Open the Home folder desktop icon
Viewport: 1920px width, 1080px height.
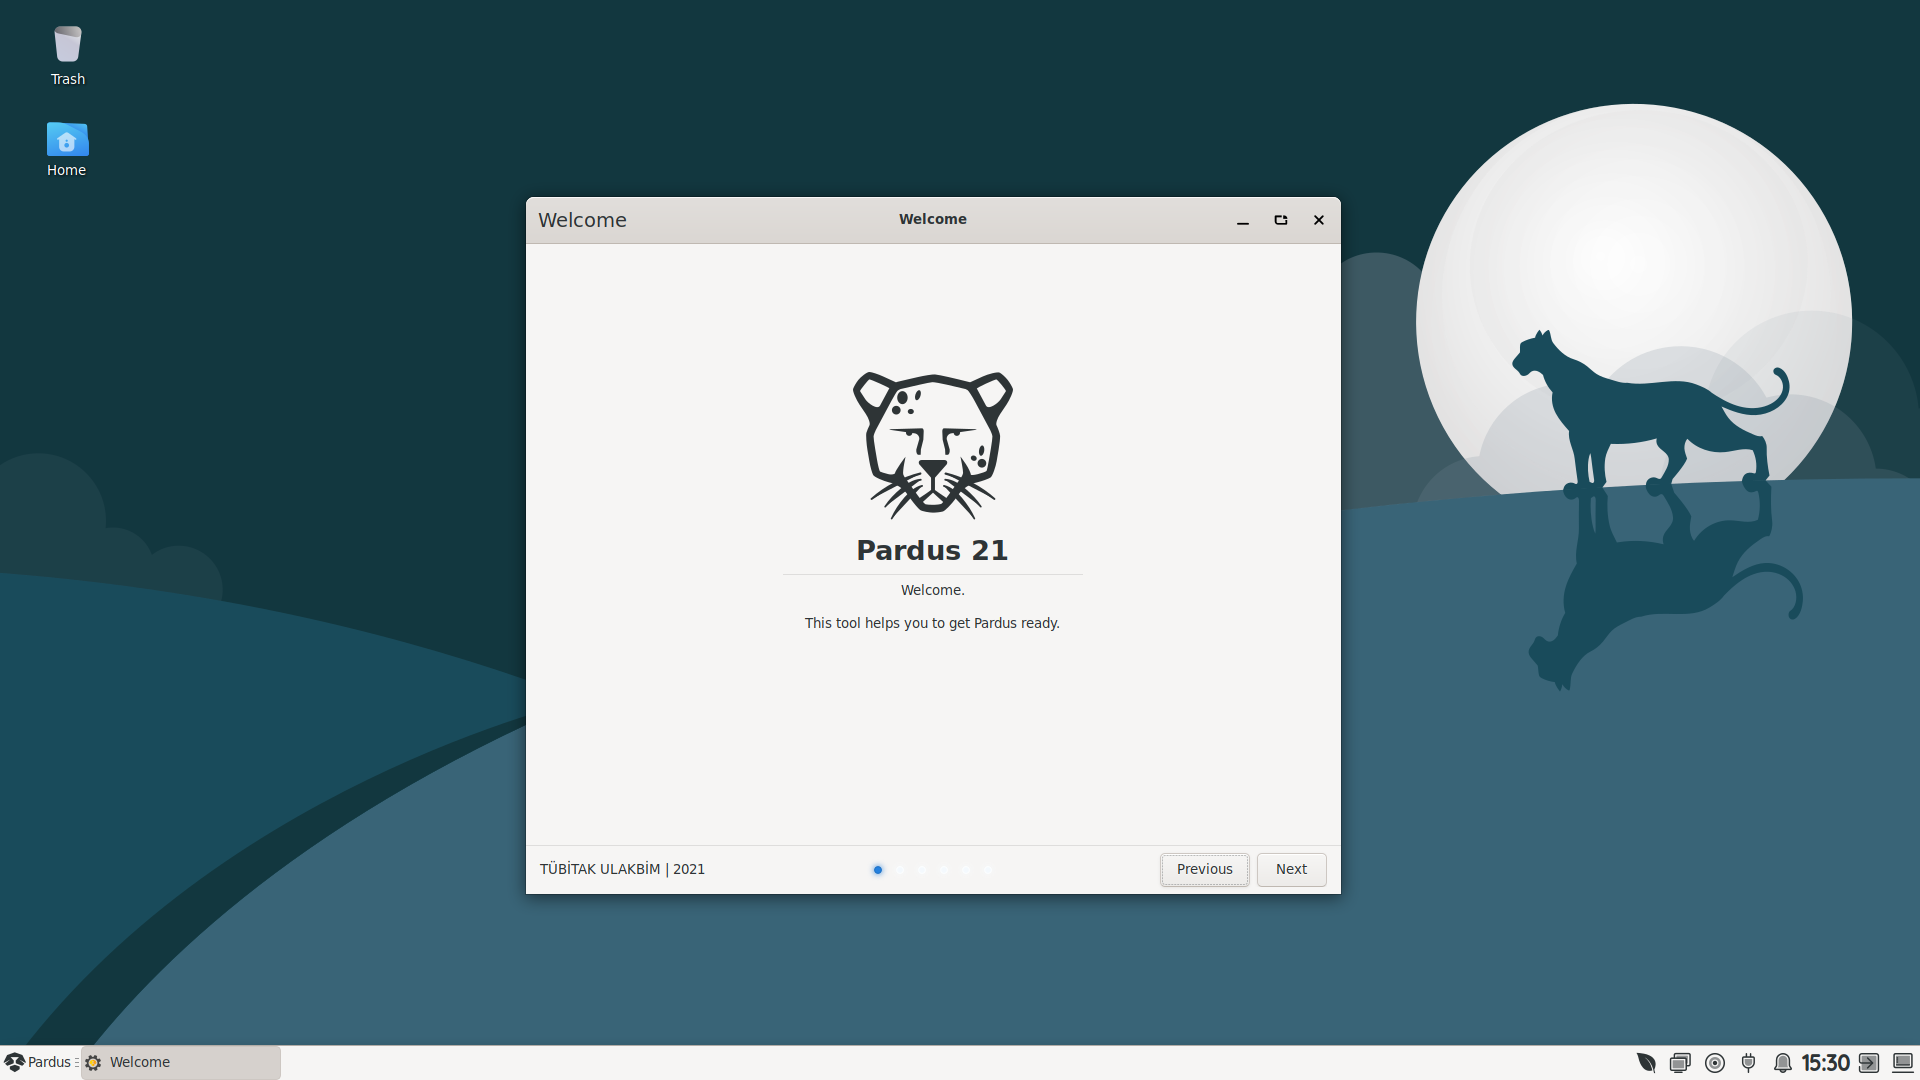pos(67,149)
